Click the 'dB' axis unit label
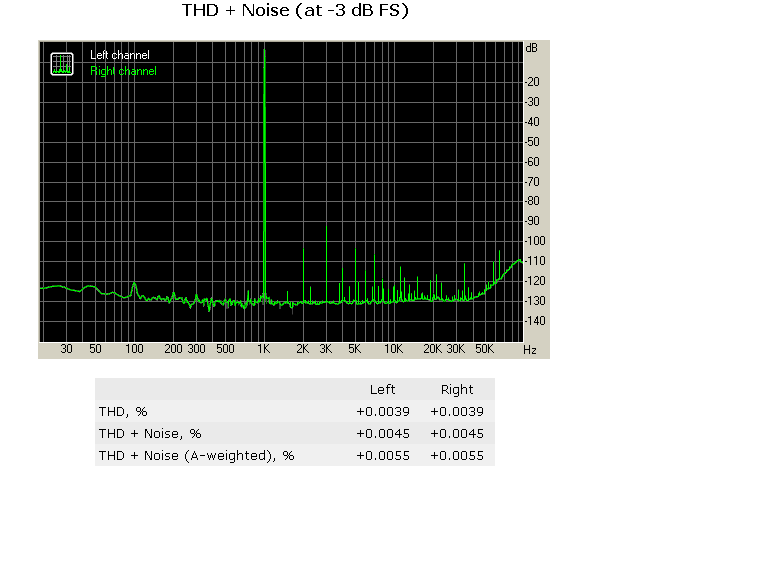Image resolution: width=768 pixels, height=576 pixels. pos(531,48)
